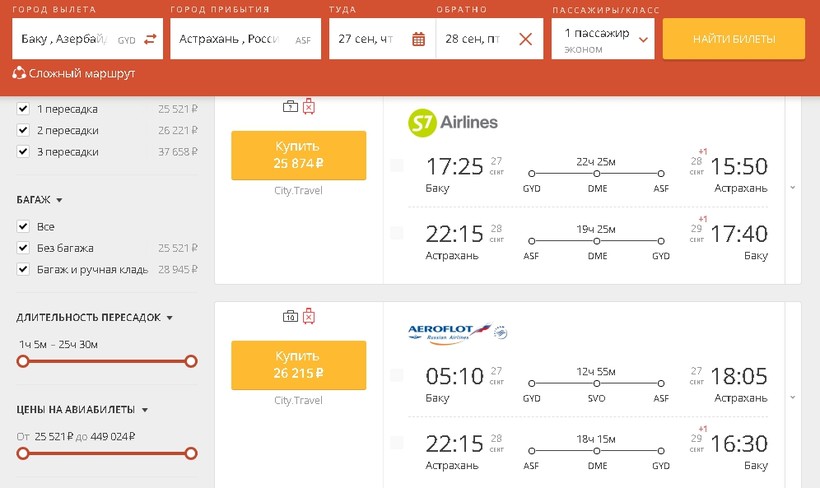Image resolution: width=820 pixels, height=488 pixels.
Task: Buy the S7 ticket for 25 874 ₽
Action: [298, 155]
